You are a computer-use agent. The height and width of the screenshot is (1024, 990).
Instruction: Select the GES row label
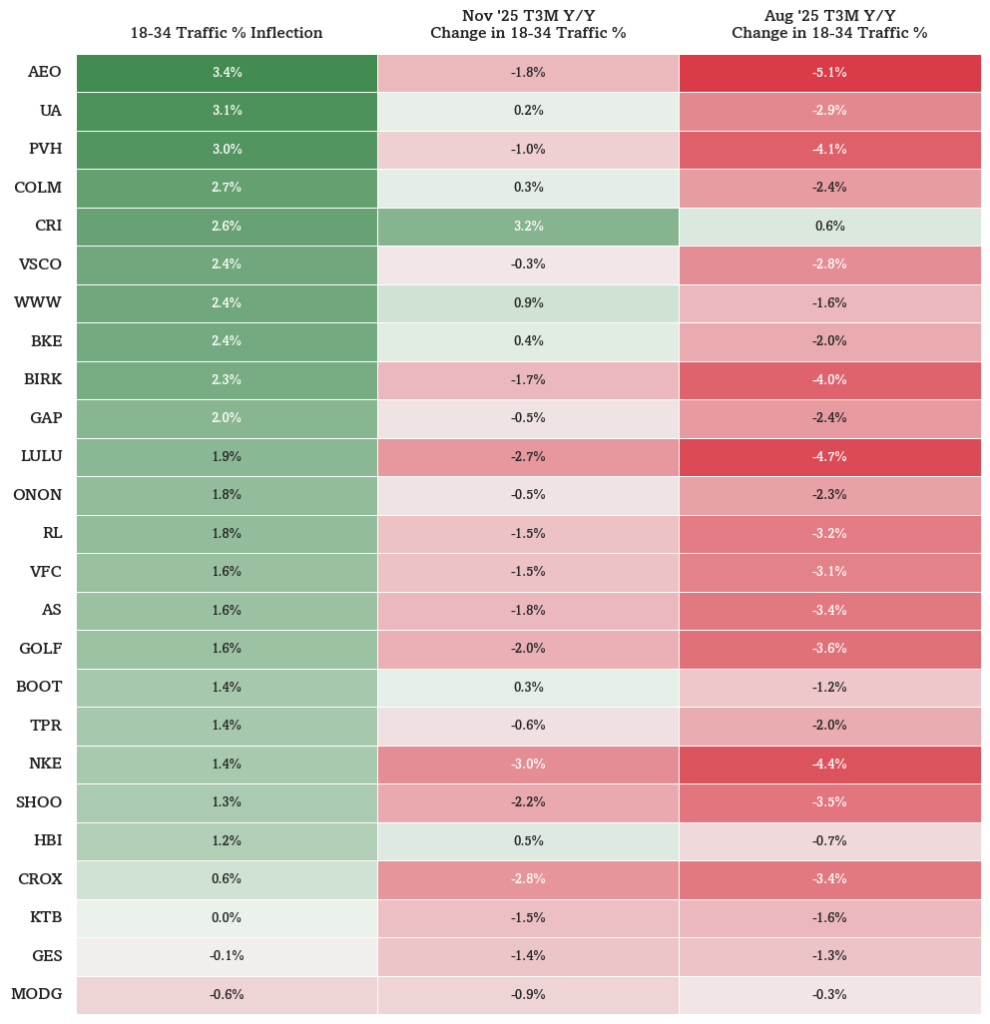[x=47, y=955]
